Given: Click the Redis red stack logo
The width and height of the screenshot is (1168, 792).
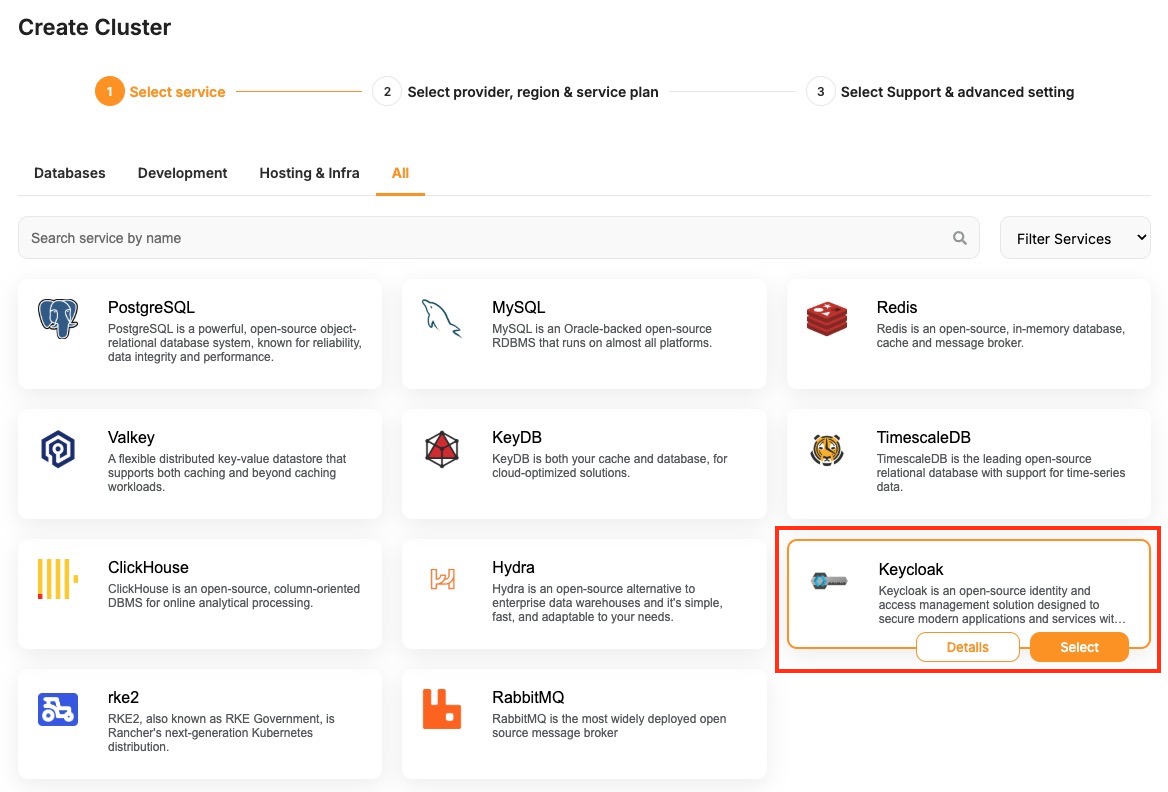Looking at the screenshot, I should point(826,319).
